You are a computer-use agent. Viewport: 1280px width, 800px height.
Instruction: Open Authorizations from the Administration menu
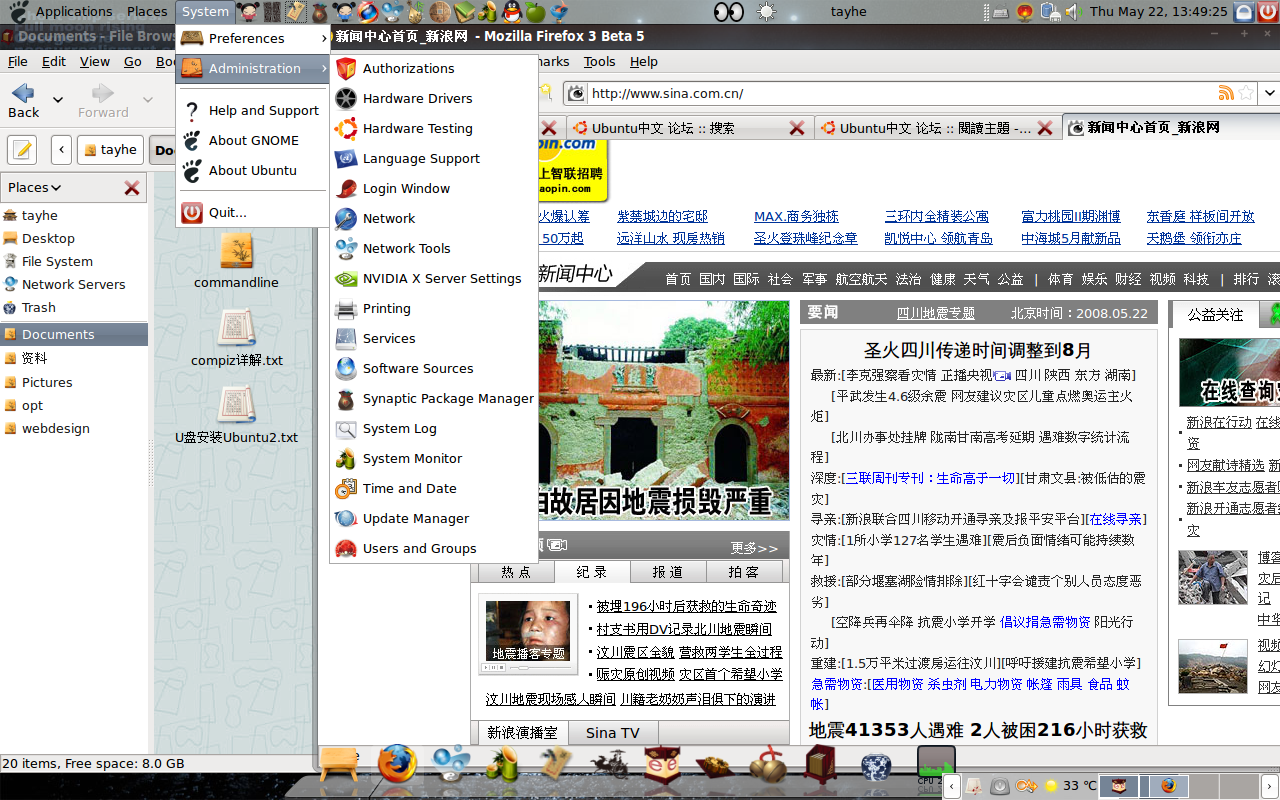click(x=434, y=68)
